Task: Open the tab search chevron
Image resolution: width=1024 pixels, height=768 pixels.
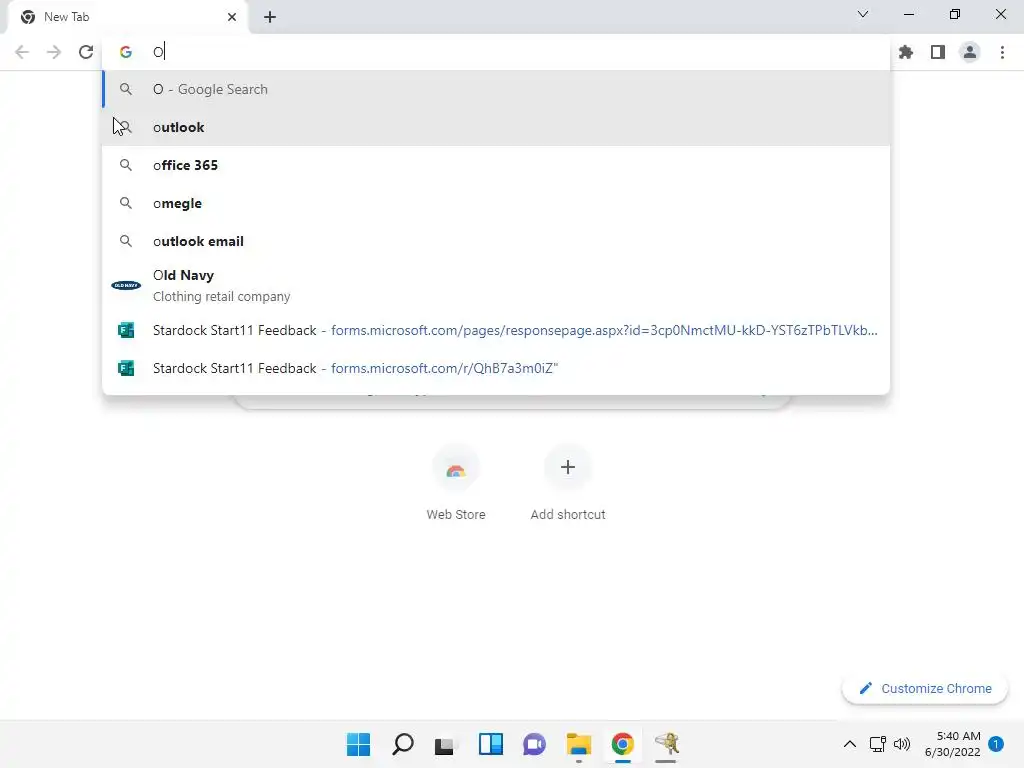Action: coord(863,14)
